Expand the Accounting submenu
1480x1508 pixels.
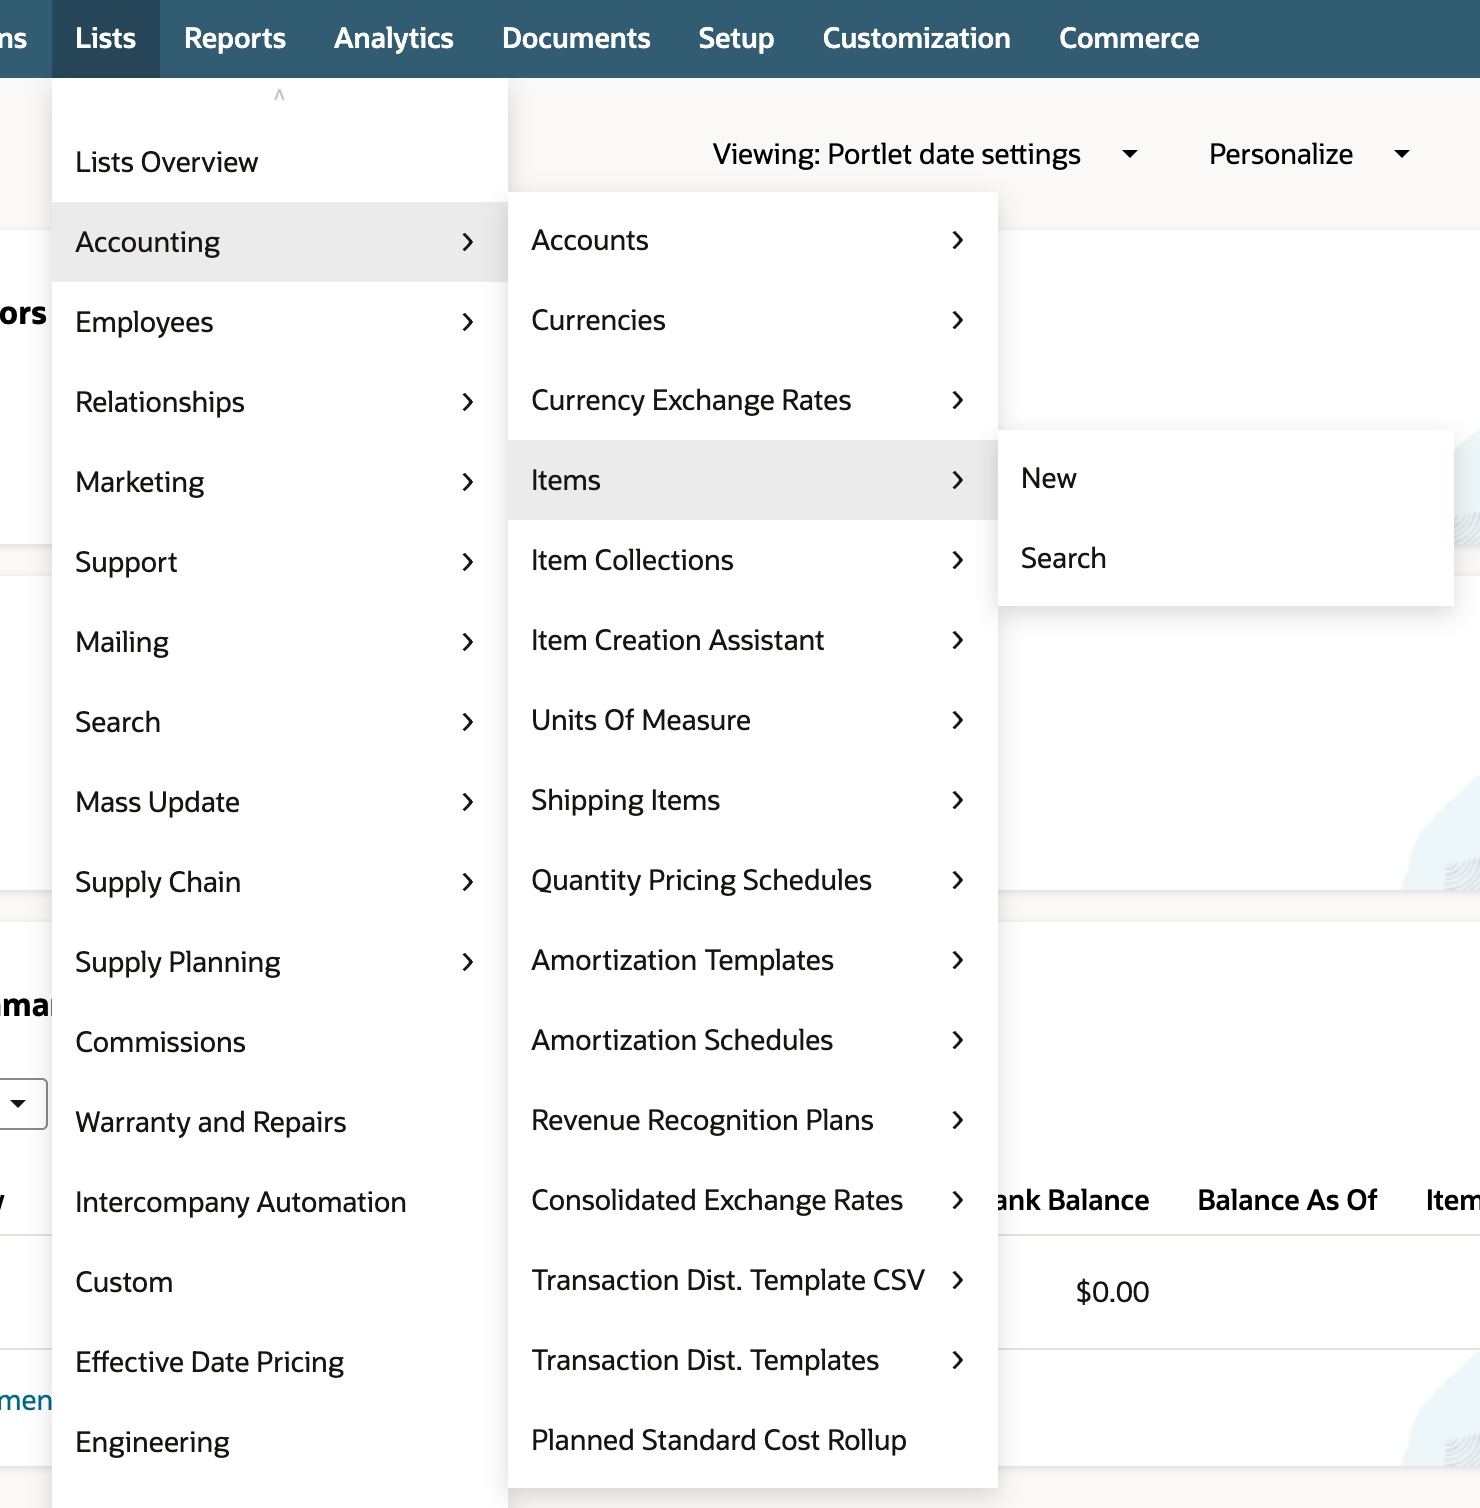click(x=280, y=242)
